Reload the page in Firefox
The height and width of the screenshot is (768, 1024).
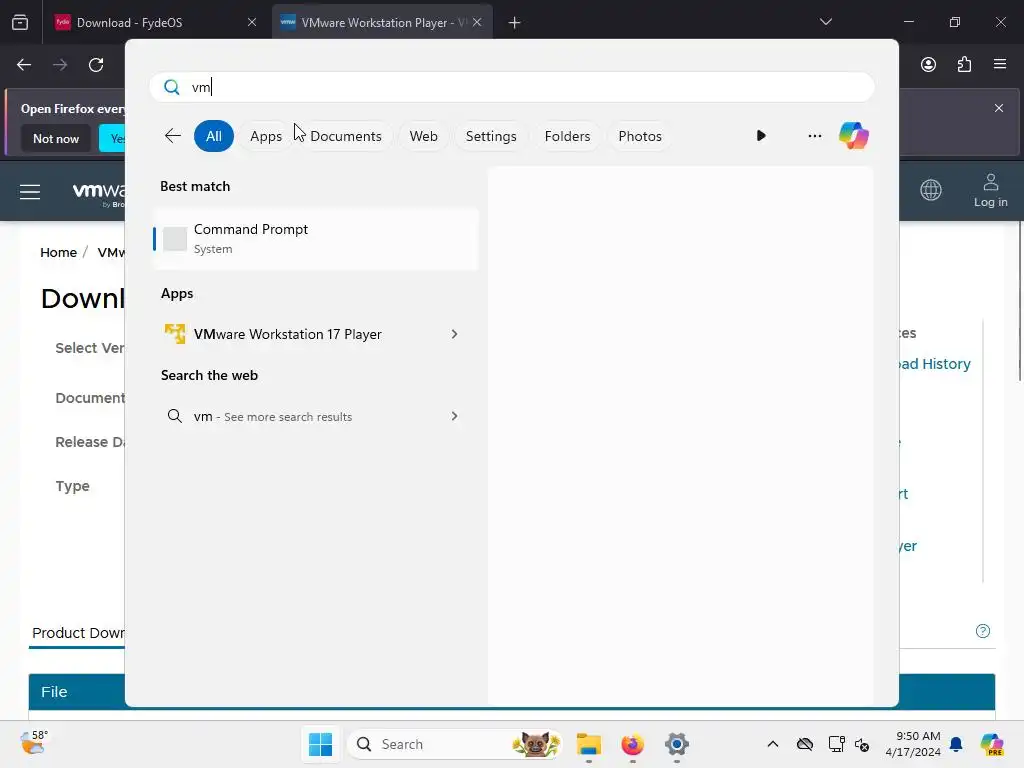point(96,65)
